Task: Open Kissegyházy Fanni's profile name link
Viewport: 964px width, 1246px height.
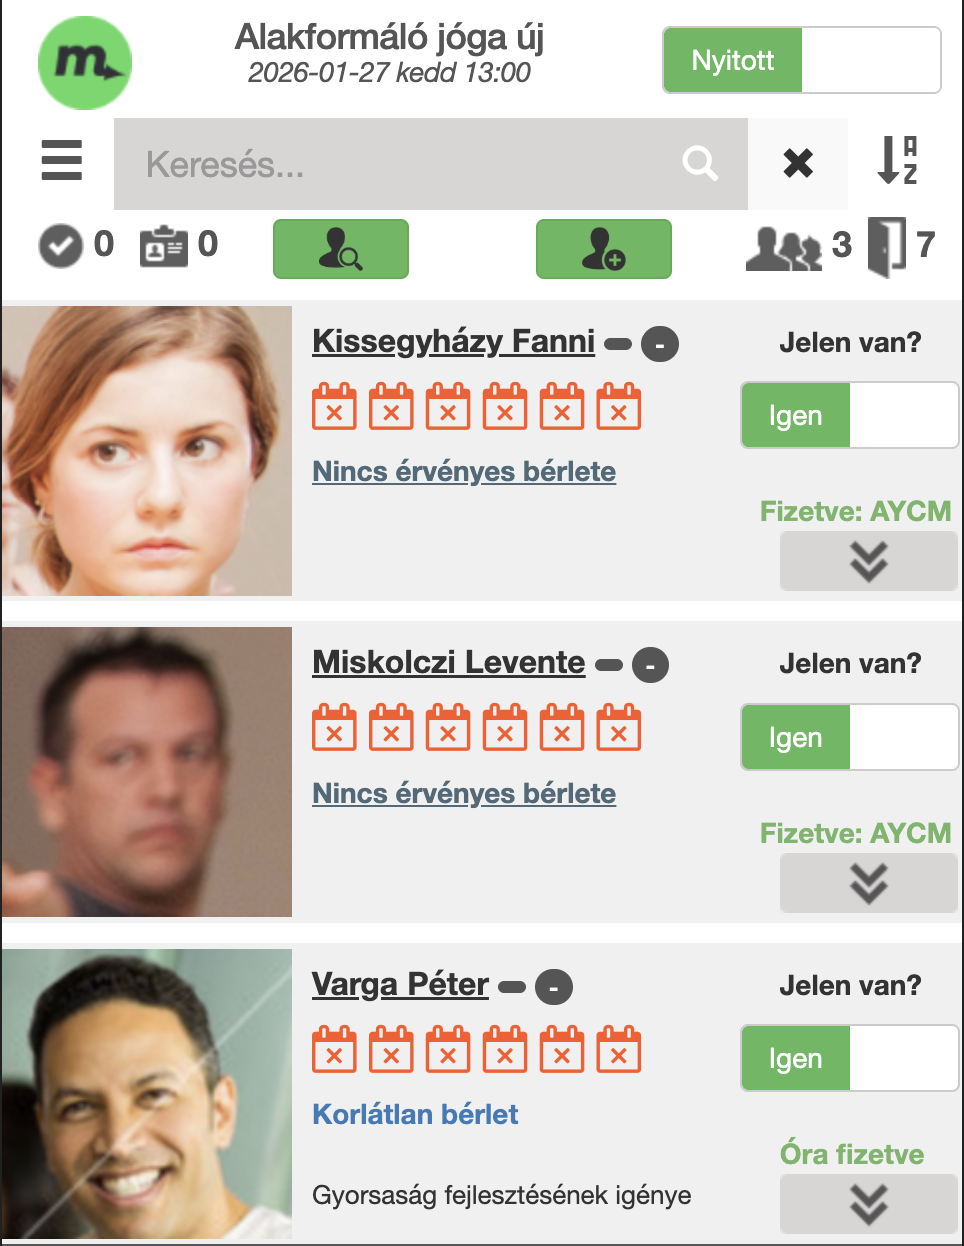Action: coord(454,341)
